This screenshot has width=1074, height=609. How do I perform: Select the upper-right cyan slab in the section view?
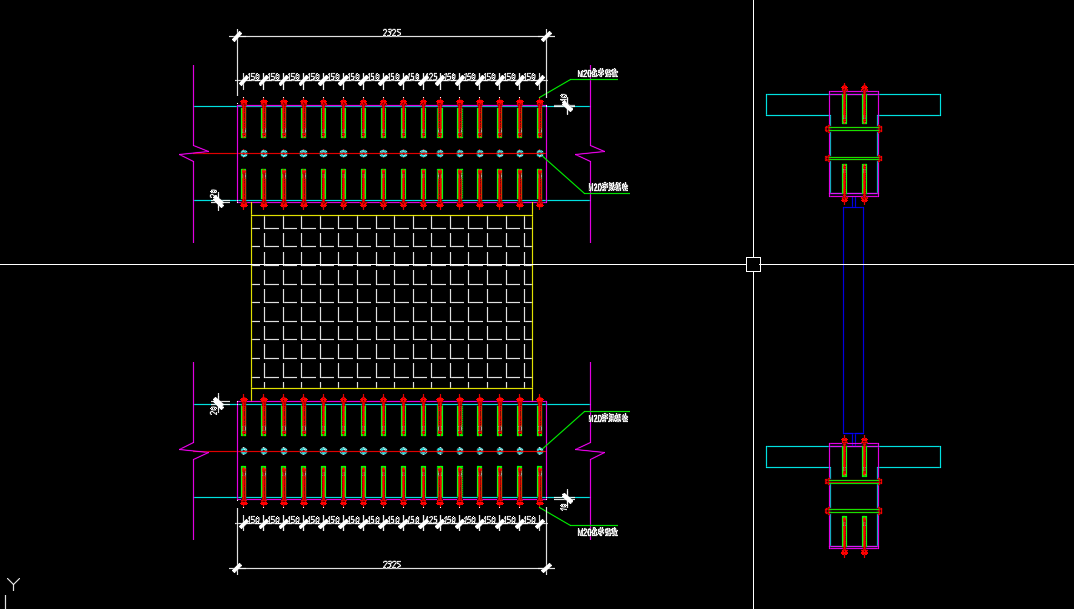pos(910,105)
